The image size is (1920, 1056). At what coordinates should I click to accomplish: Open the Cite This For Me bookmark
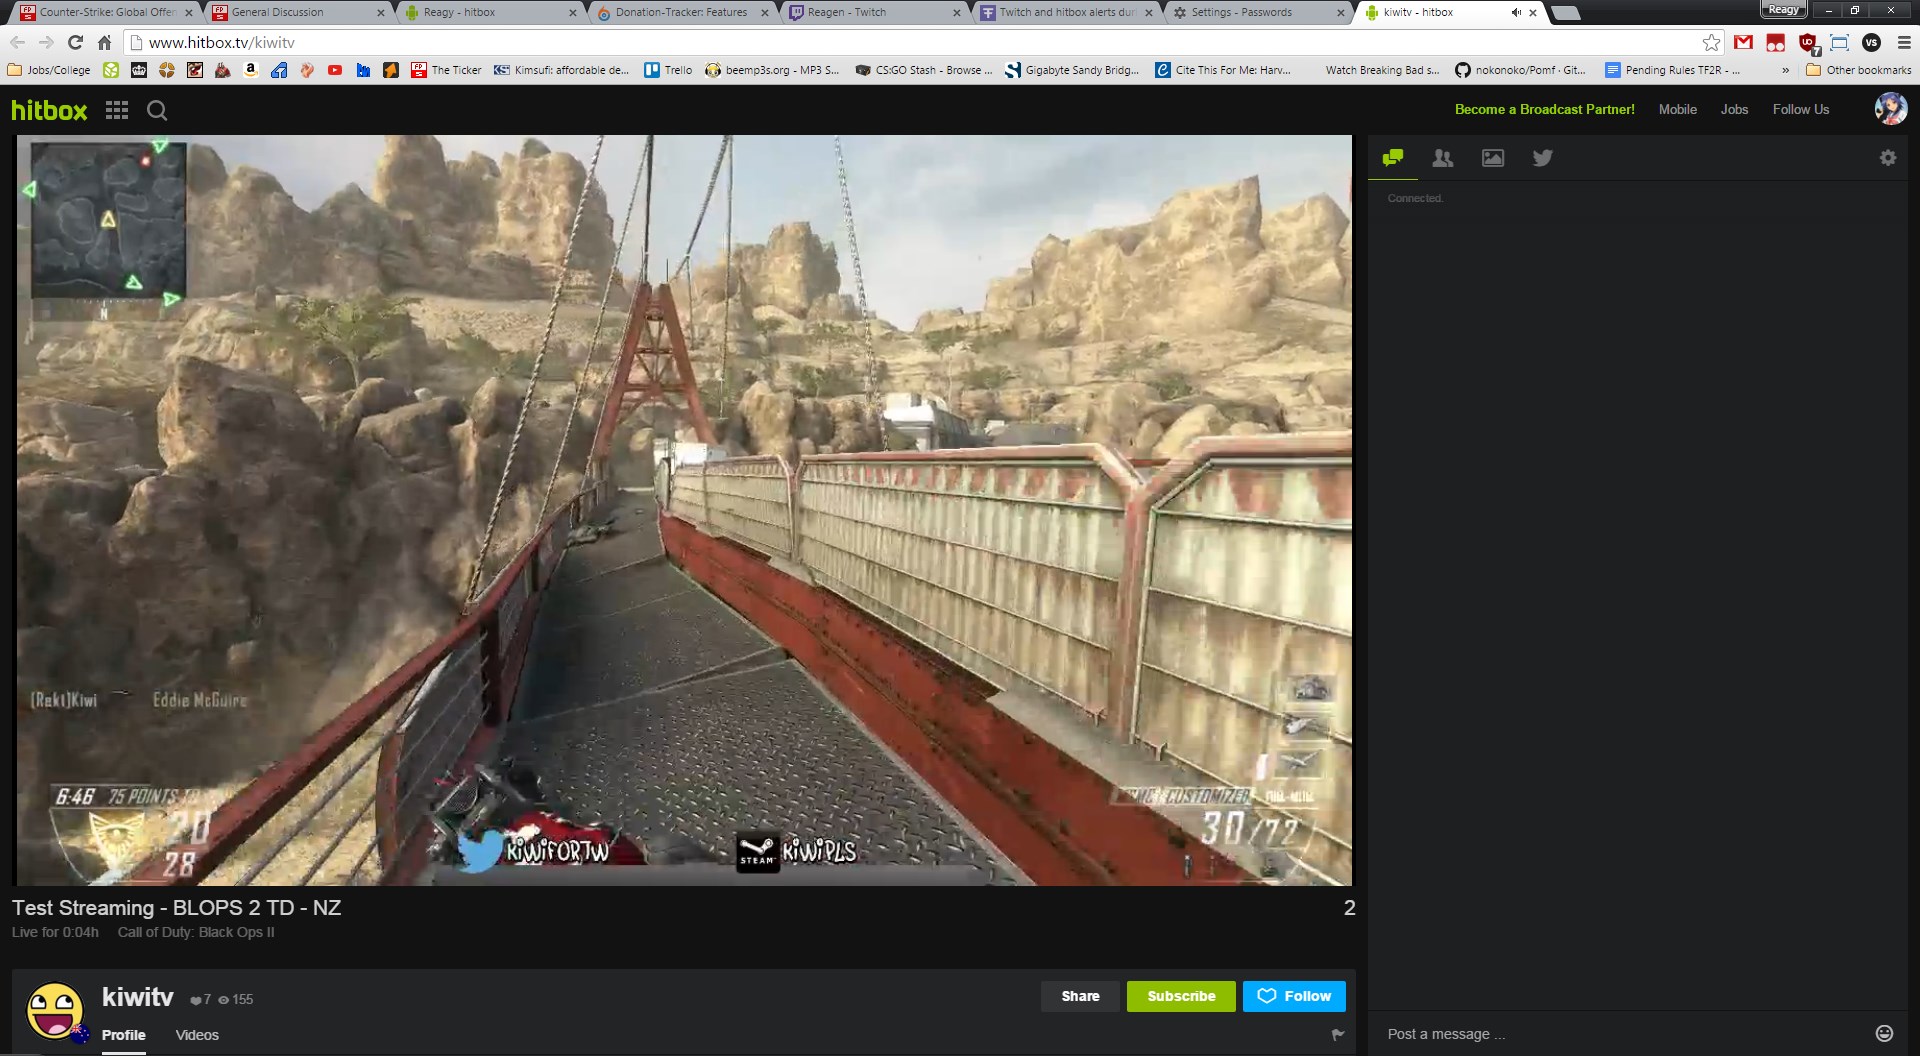(x=1223, y=70)
